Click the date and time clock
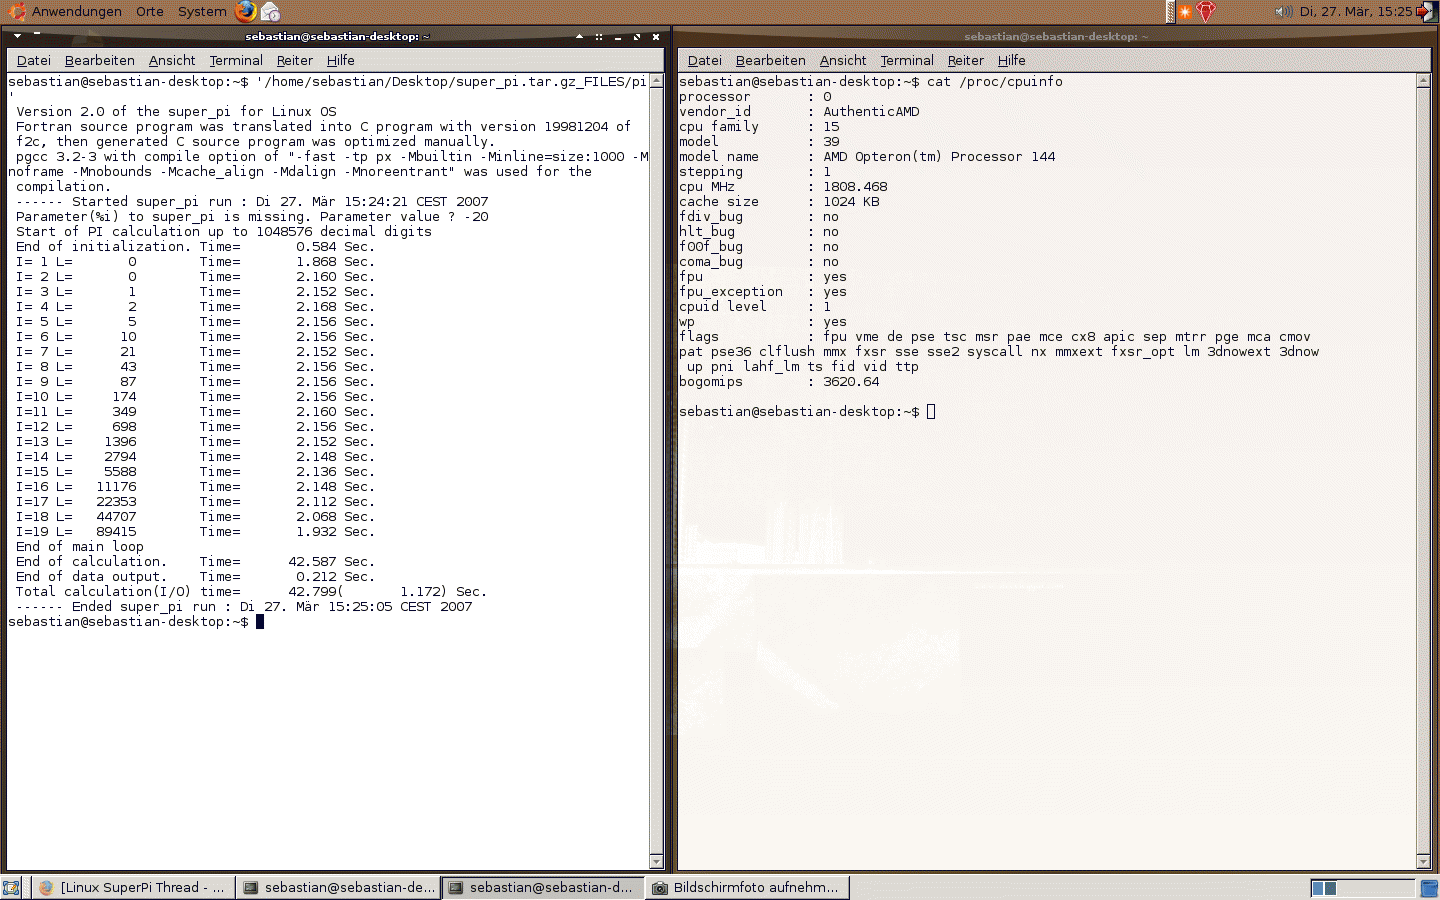This screenshot has width=1440, height=900. point(1356,12)
